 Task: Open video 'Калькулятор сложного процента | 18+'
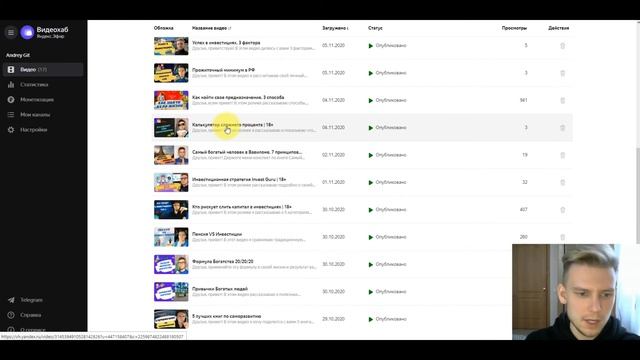click(x=233, y=124)
